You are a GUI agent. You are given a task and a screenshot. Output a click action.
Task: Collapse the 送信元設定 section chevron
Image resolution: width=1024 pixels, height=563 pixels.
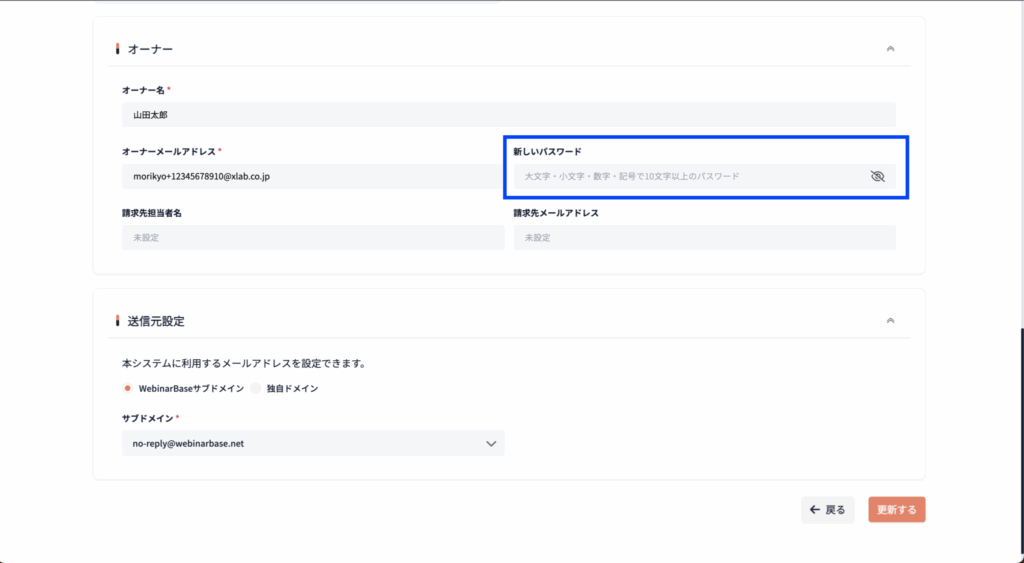pyautogui.click(x=890, y=321)
